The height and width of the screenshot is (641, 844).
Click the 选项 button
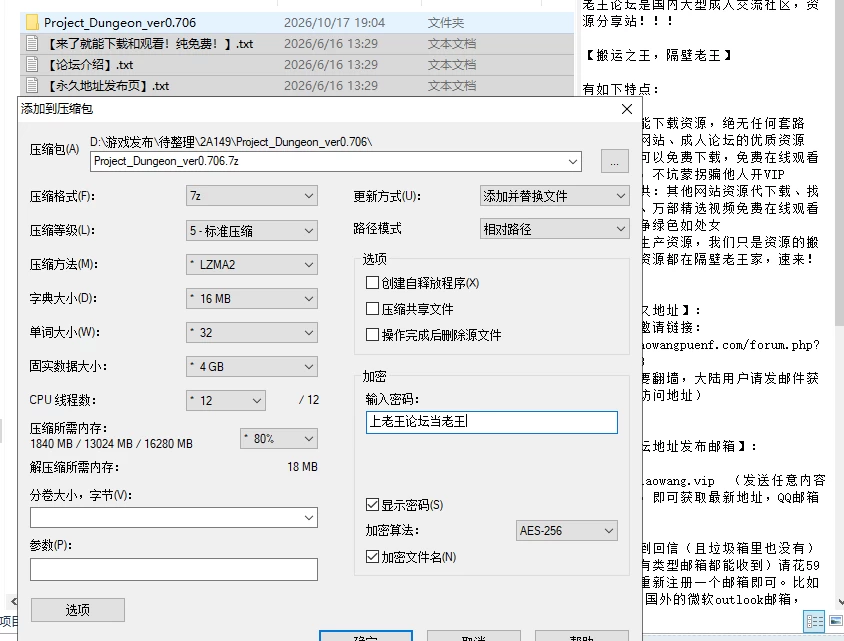click(x=78, y=610)
